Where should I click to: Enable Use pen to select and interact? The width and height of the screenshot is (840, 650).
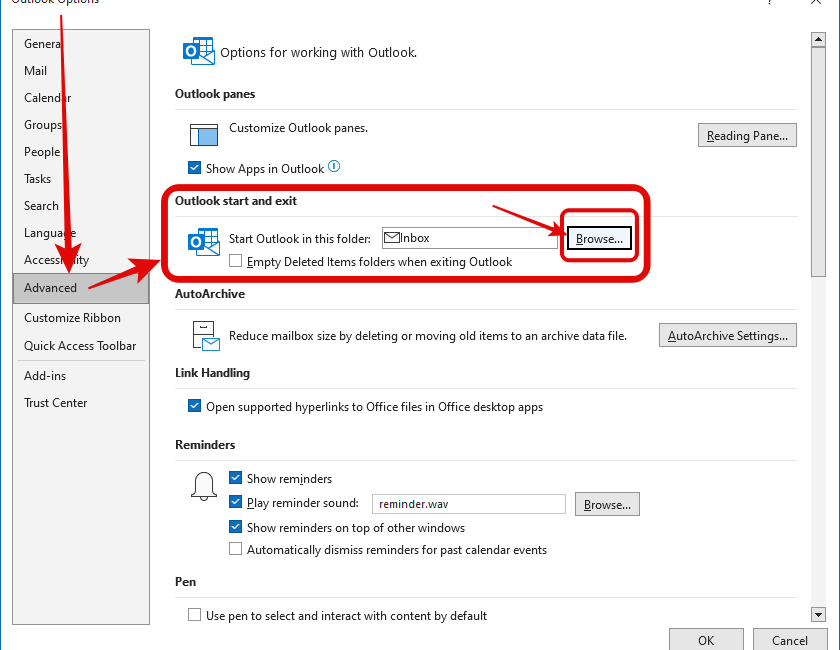(x=194, y=614)
